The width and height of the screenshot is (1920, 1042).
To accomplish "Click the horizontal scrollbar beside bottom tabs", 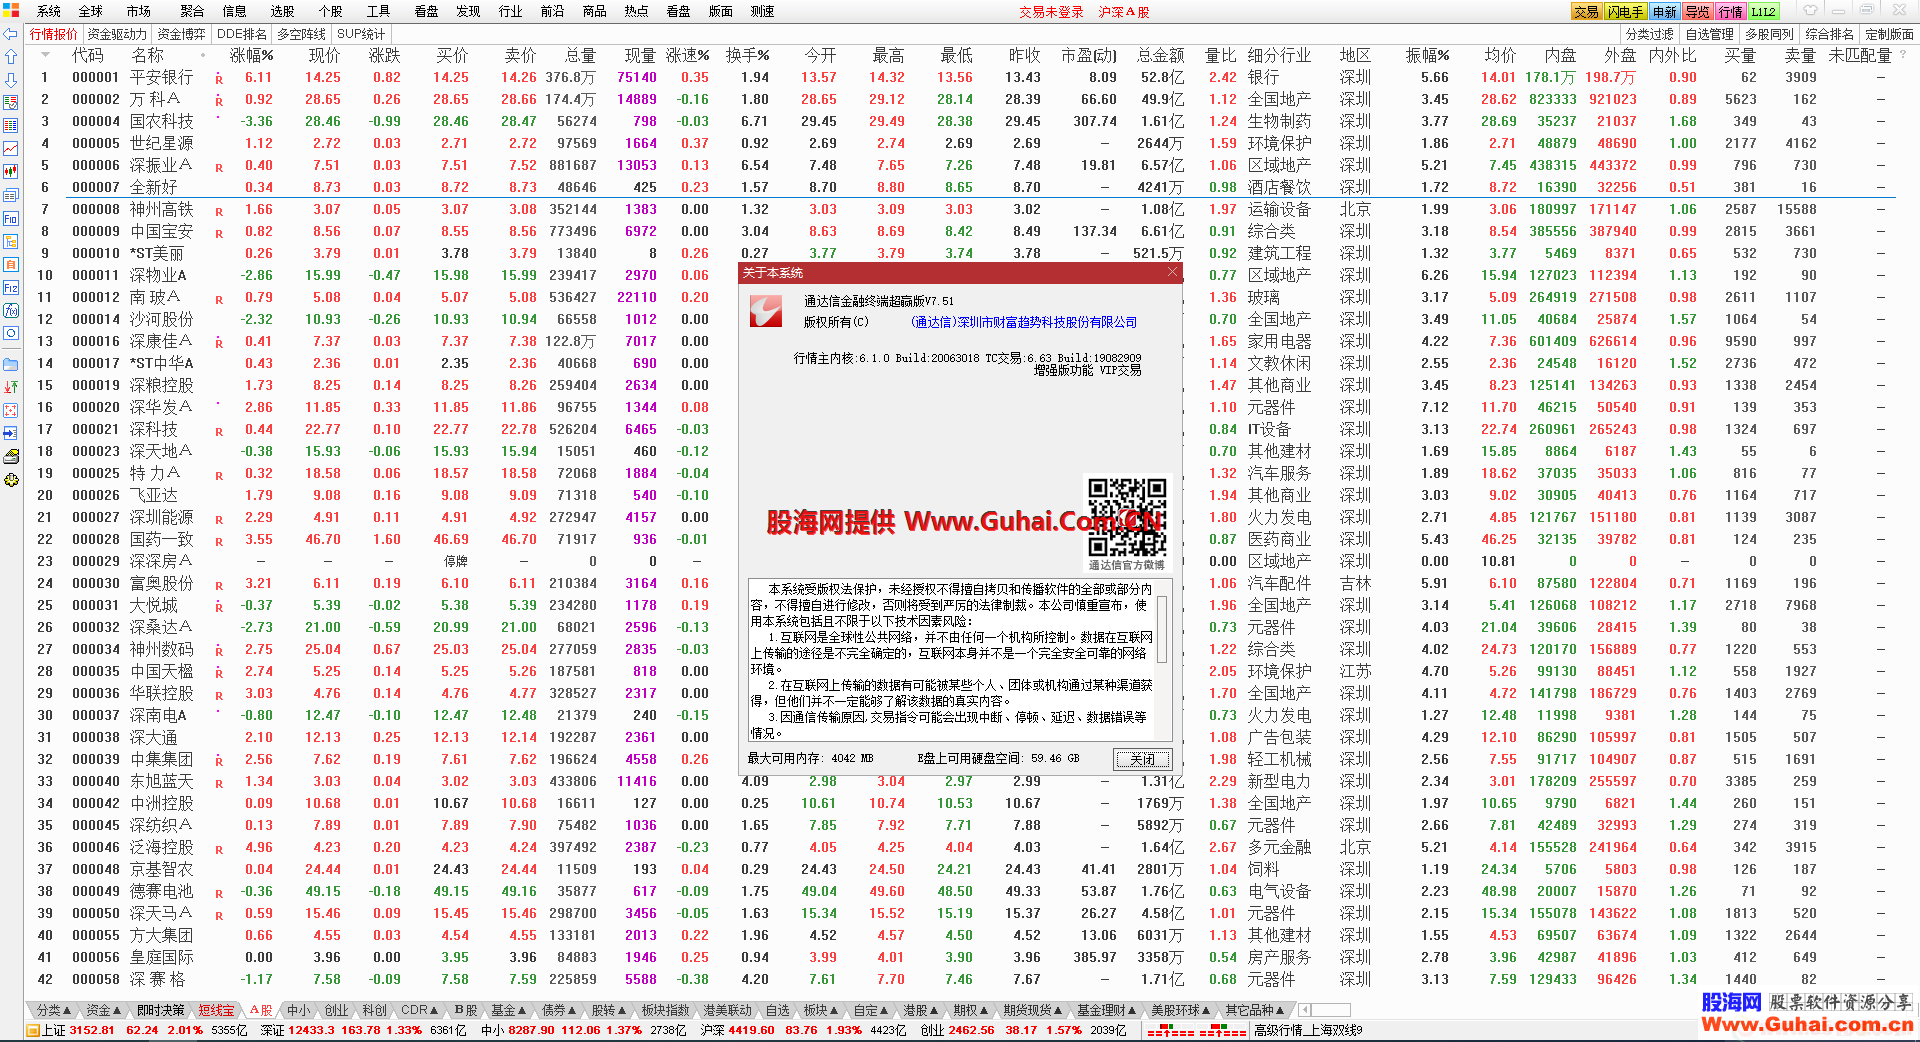I will tap(1325, 1010).
